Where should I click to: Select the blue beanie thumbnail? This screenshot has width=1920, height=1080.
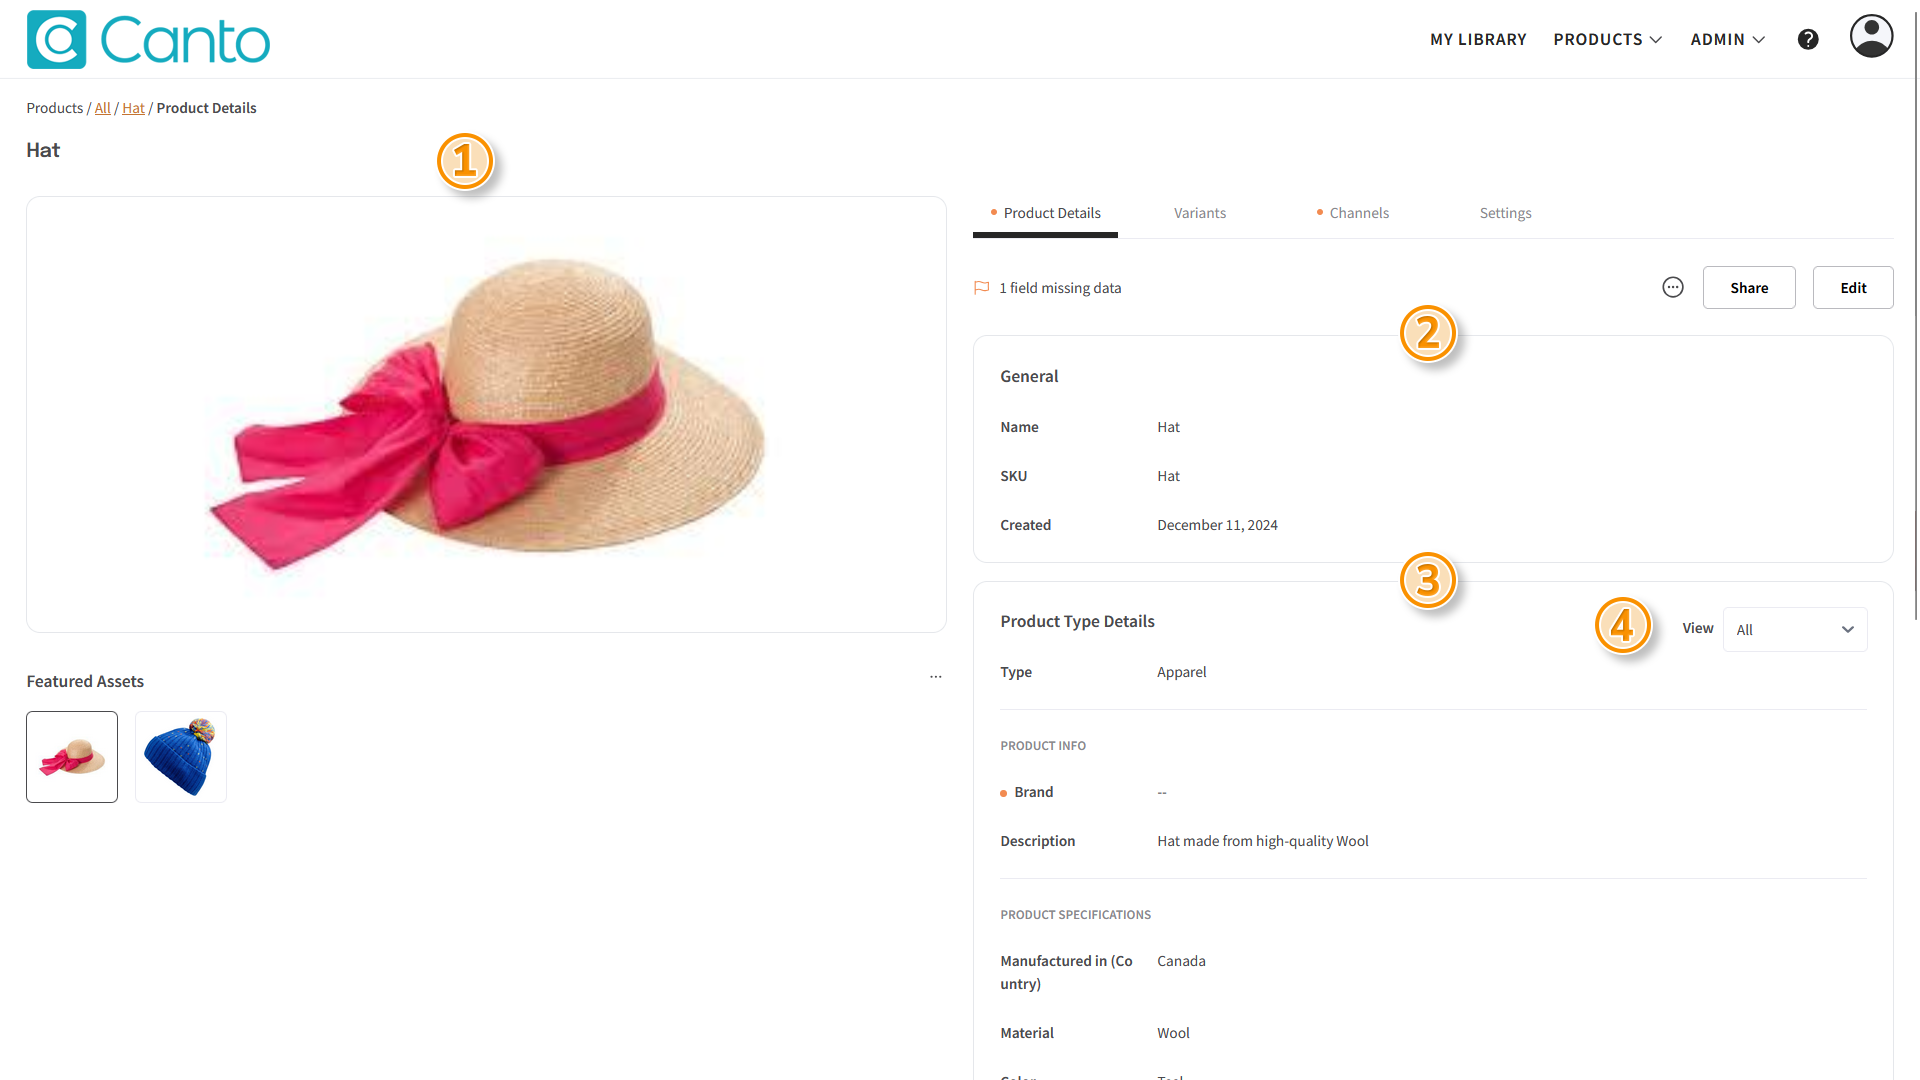point(181,757)
